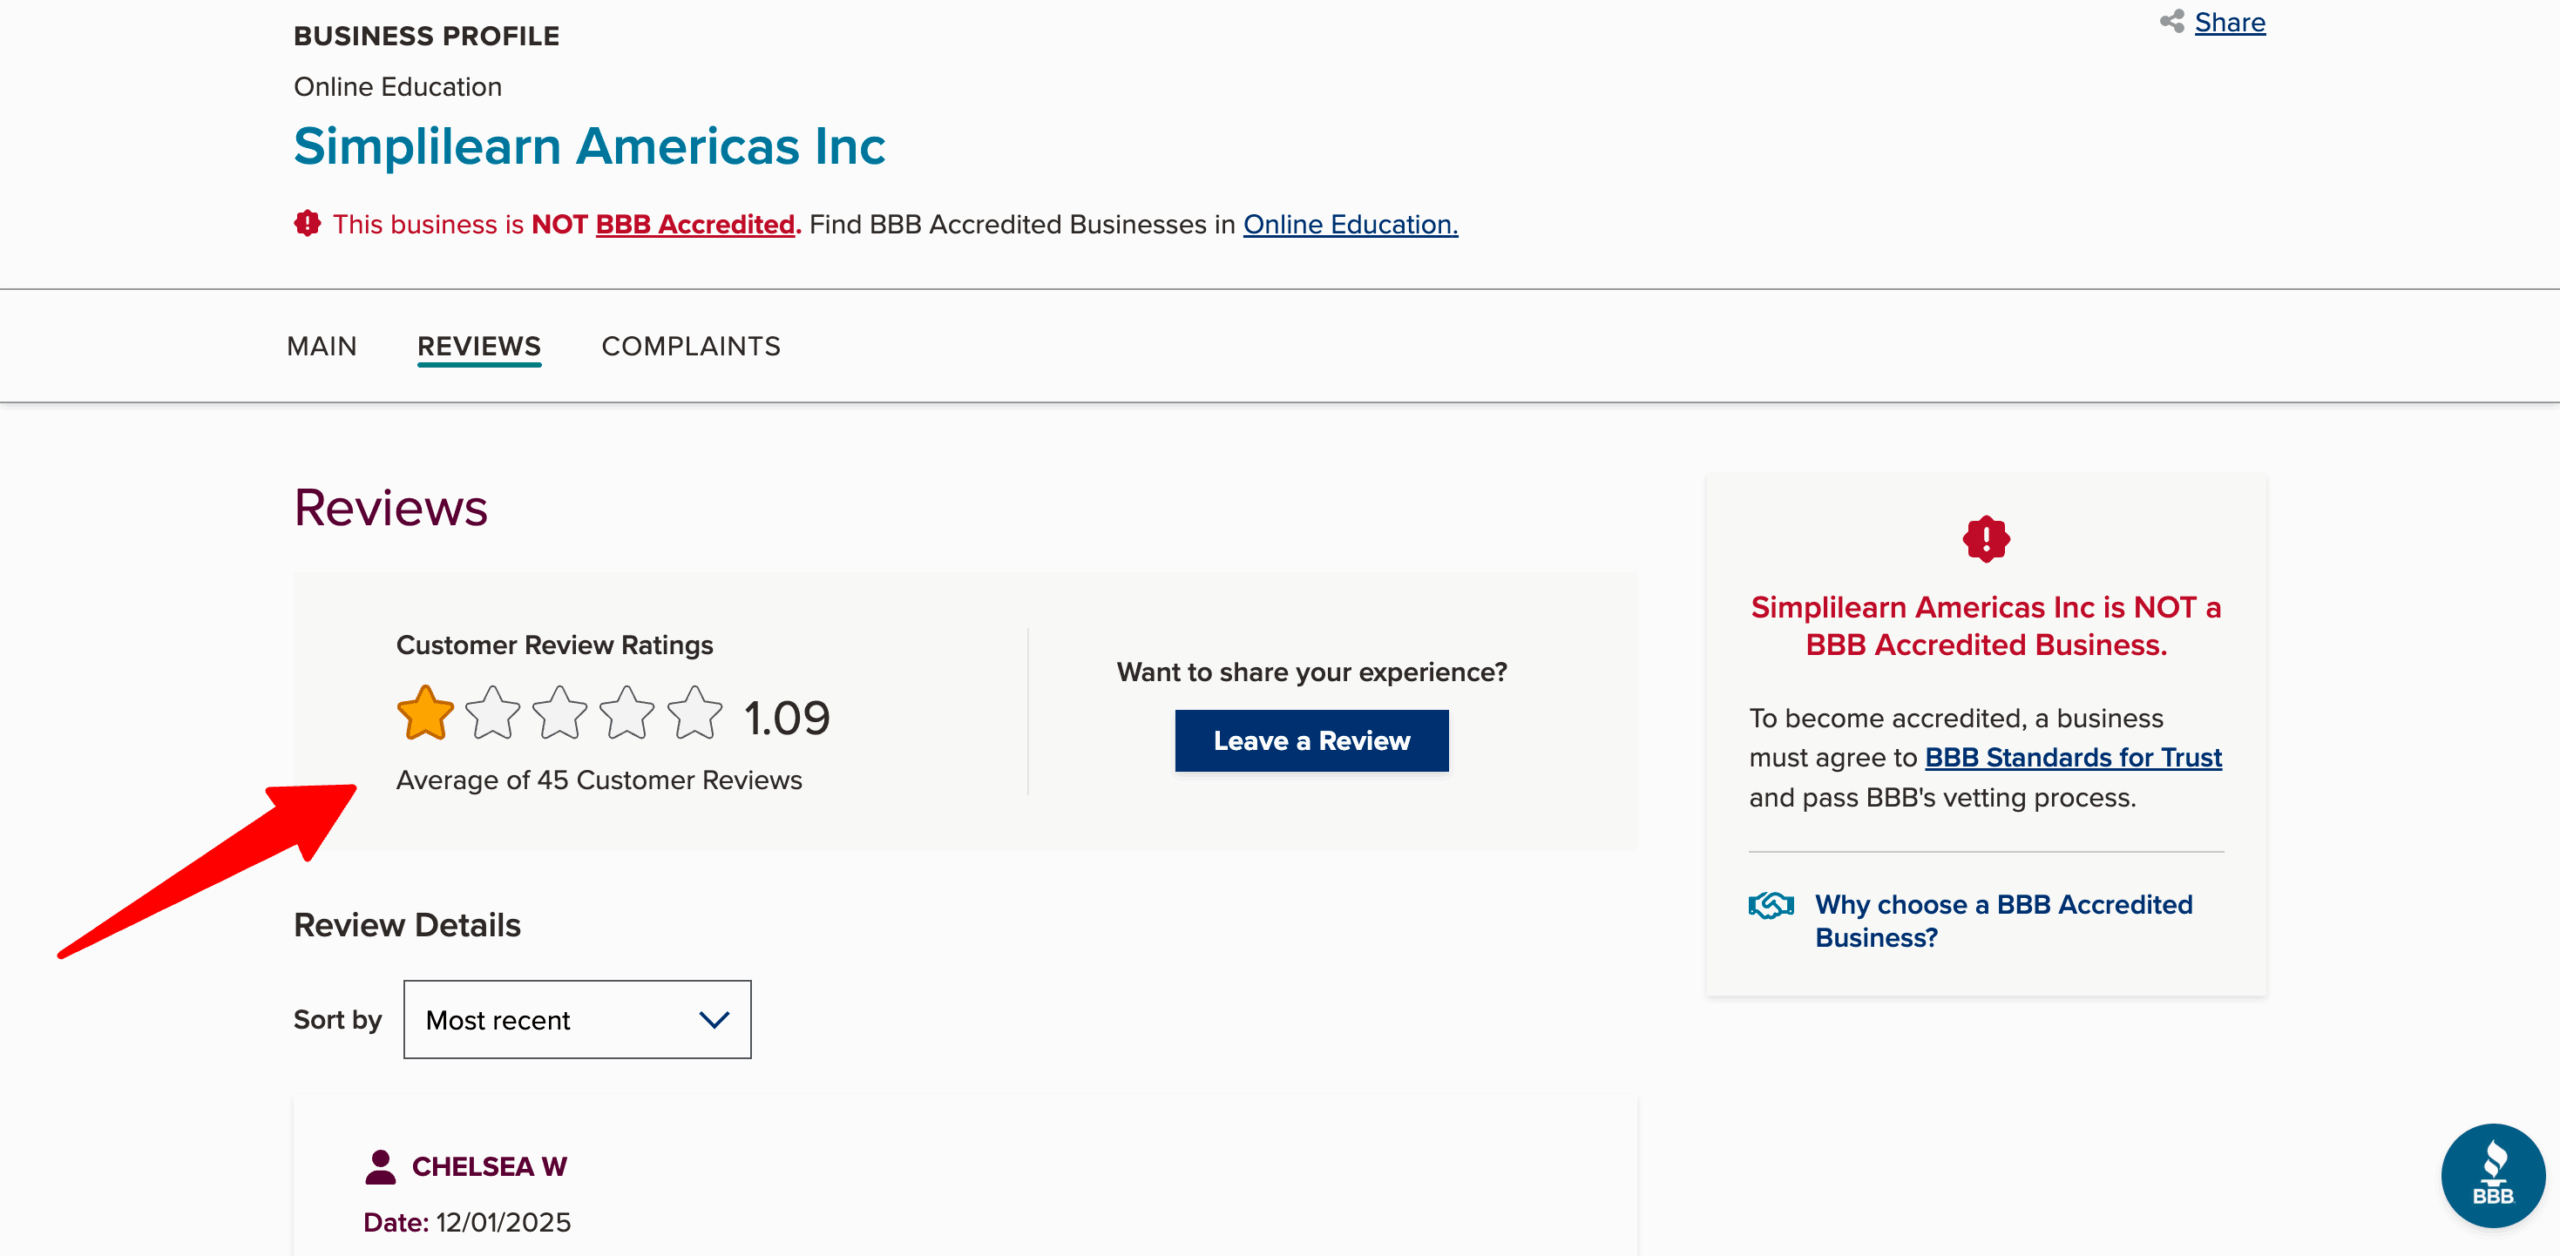Viewport: 2560px width, 1256px height.
Task: Open the Online Education category link
Action: tap(1350, 224)
